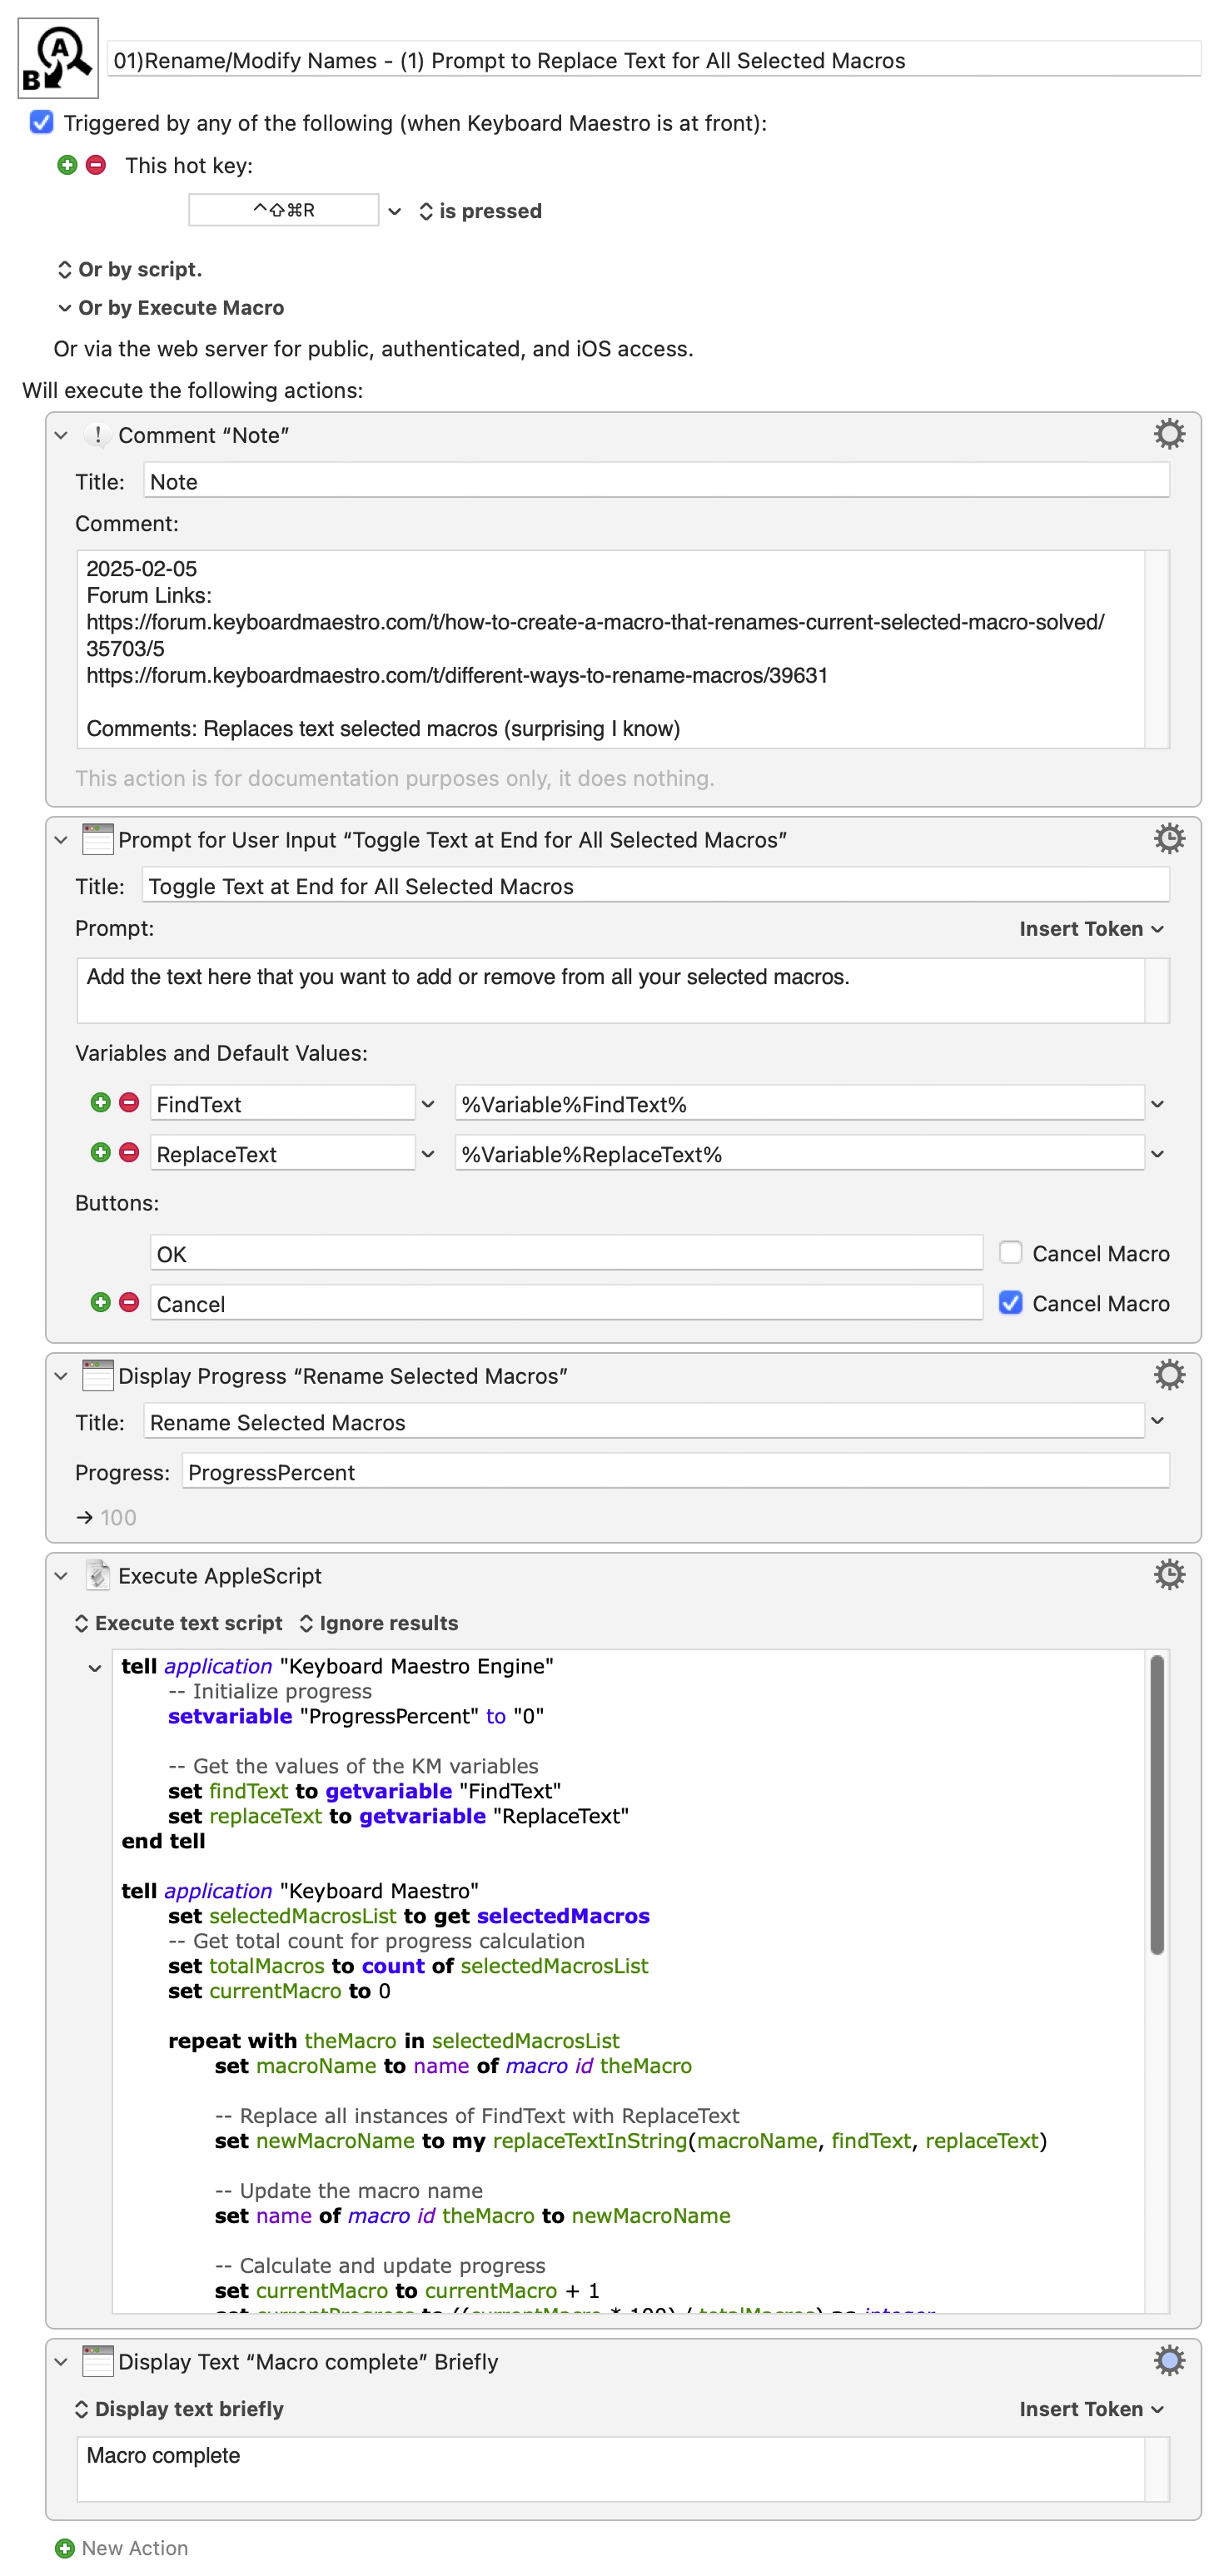Click the hot key field ⌃⇧⌘R

pos(283,210)
